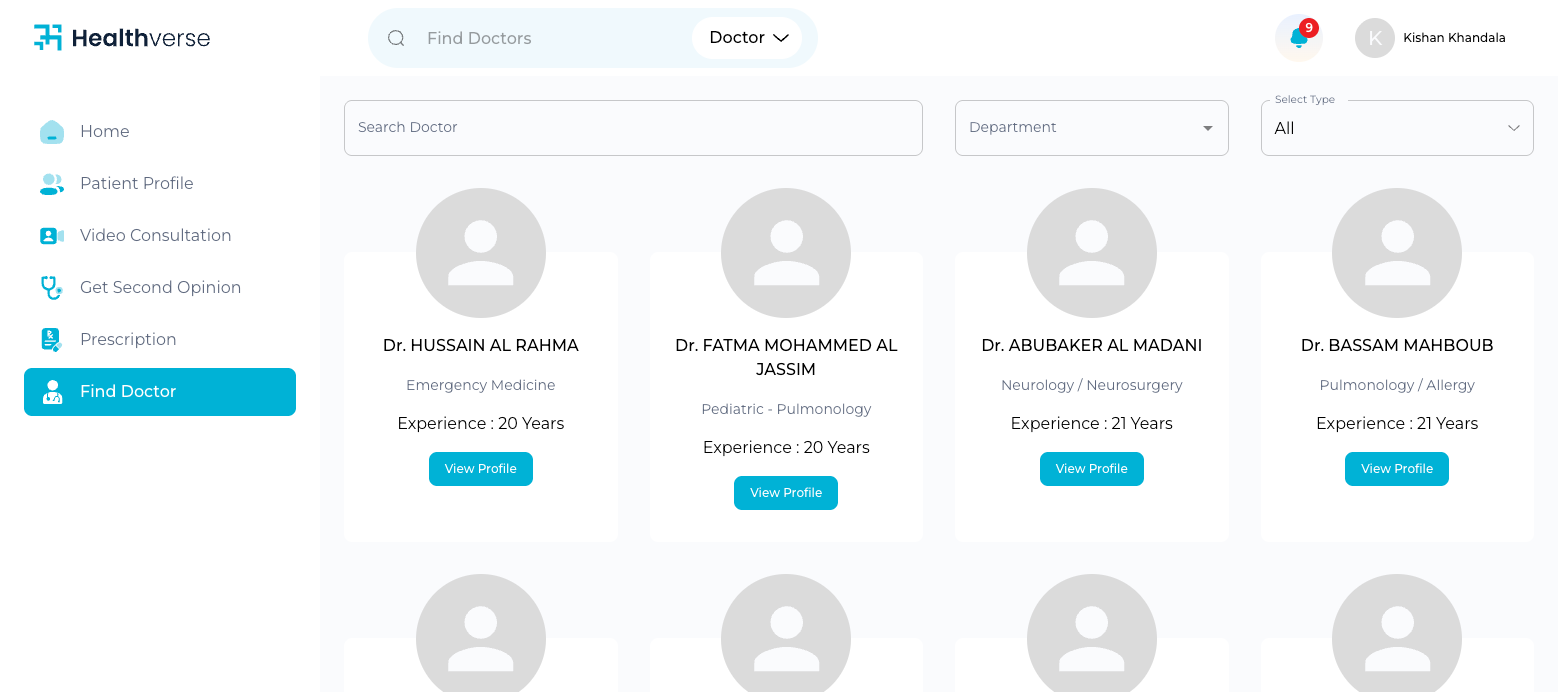
Task: Click the Healthverse logo
Action: 121,37
